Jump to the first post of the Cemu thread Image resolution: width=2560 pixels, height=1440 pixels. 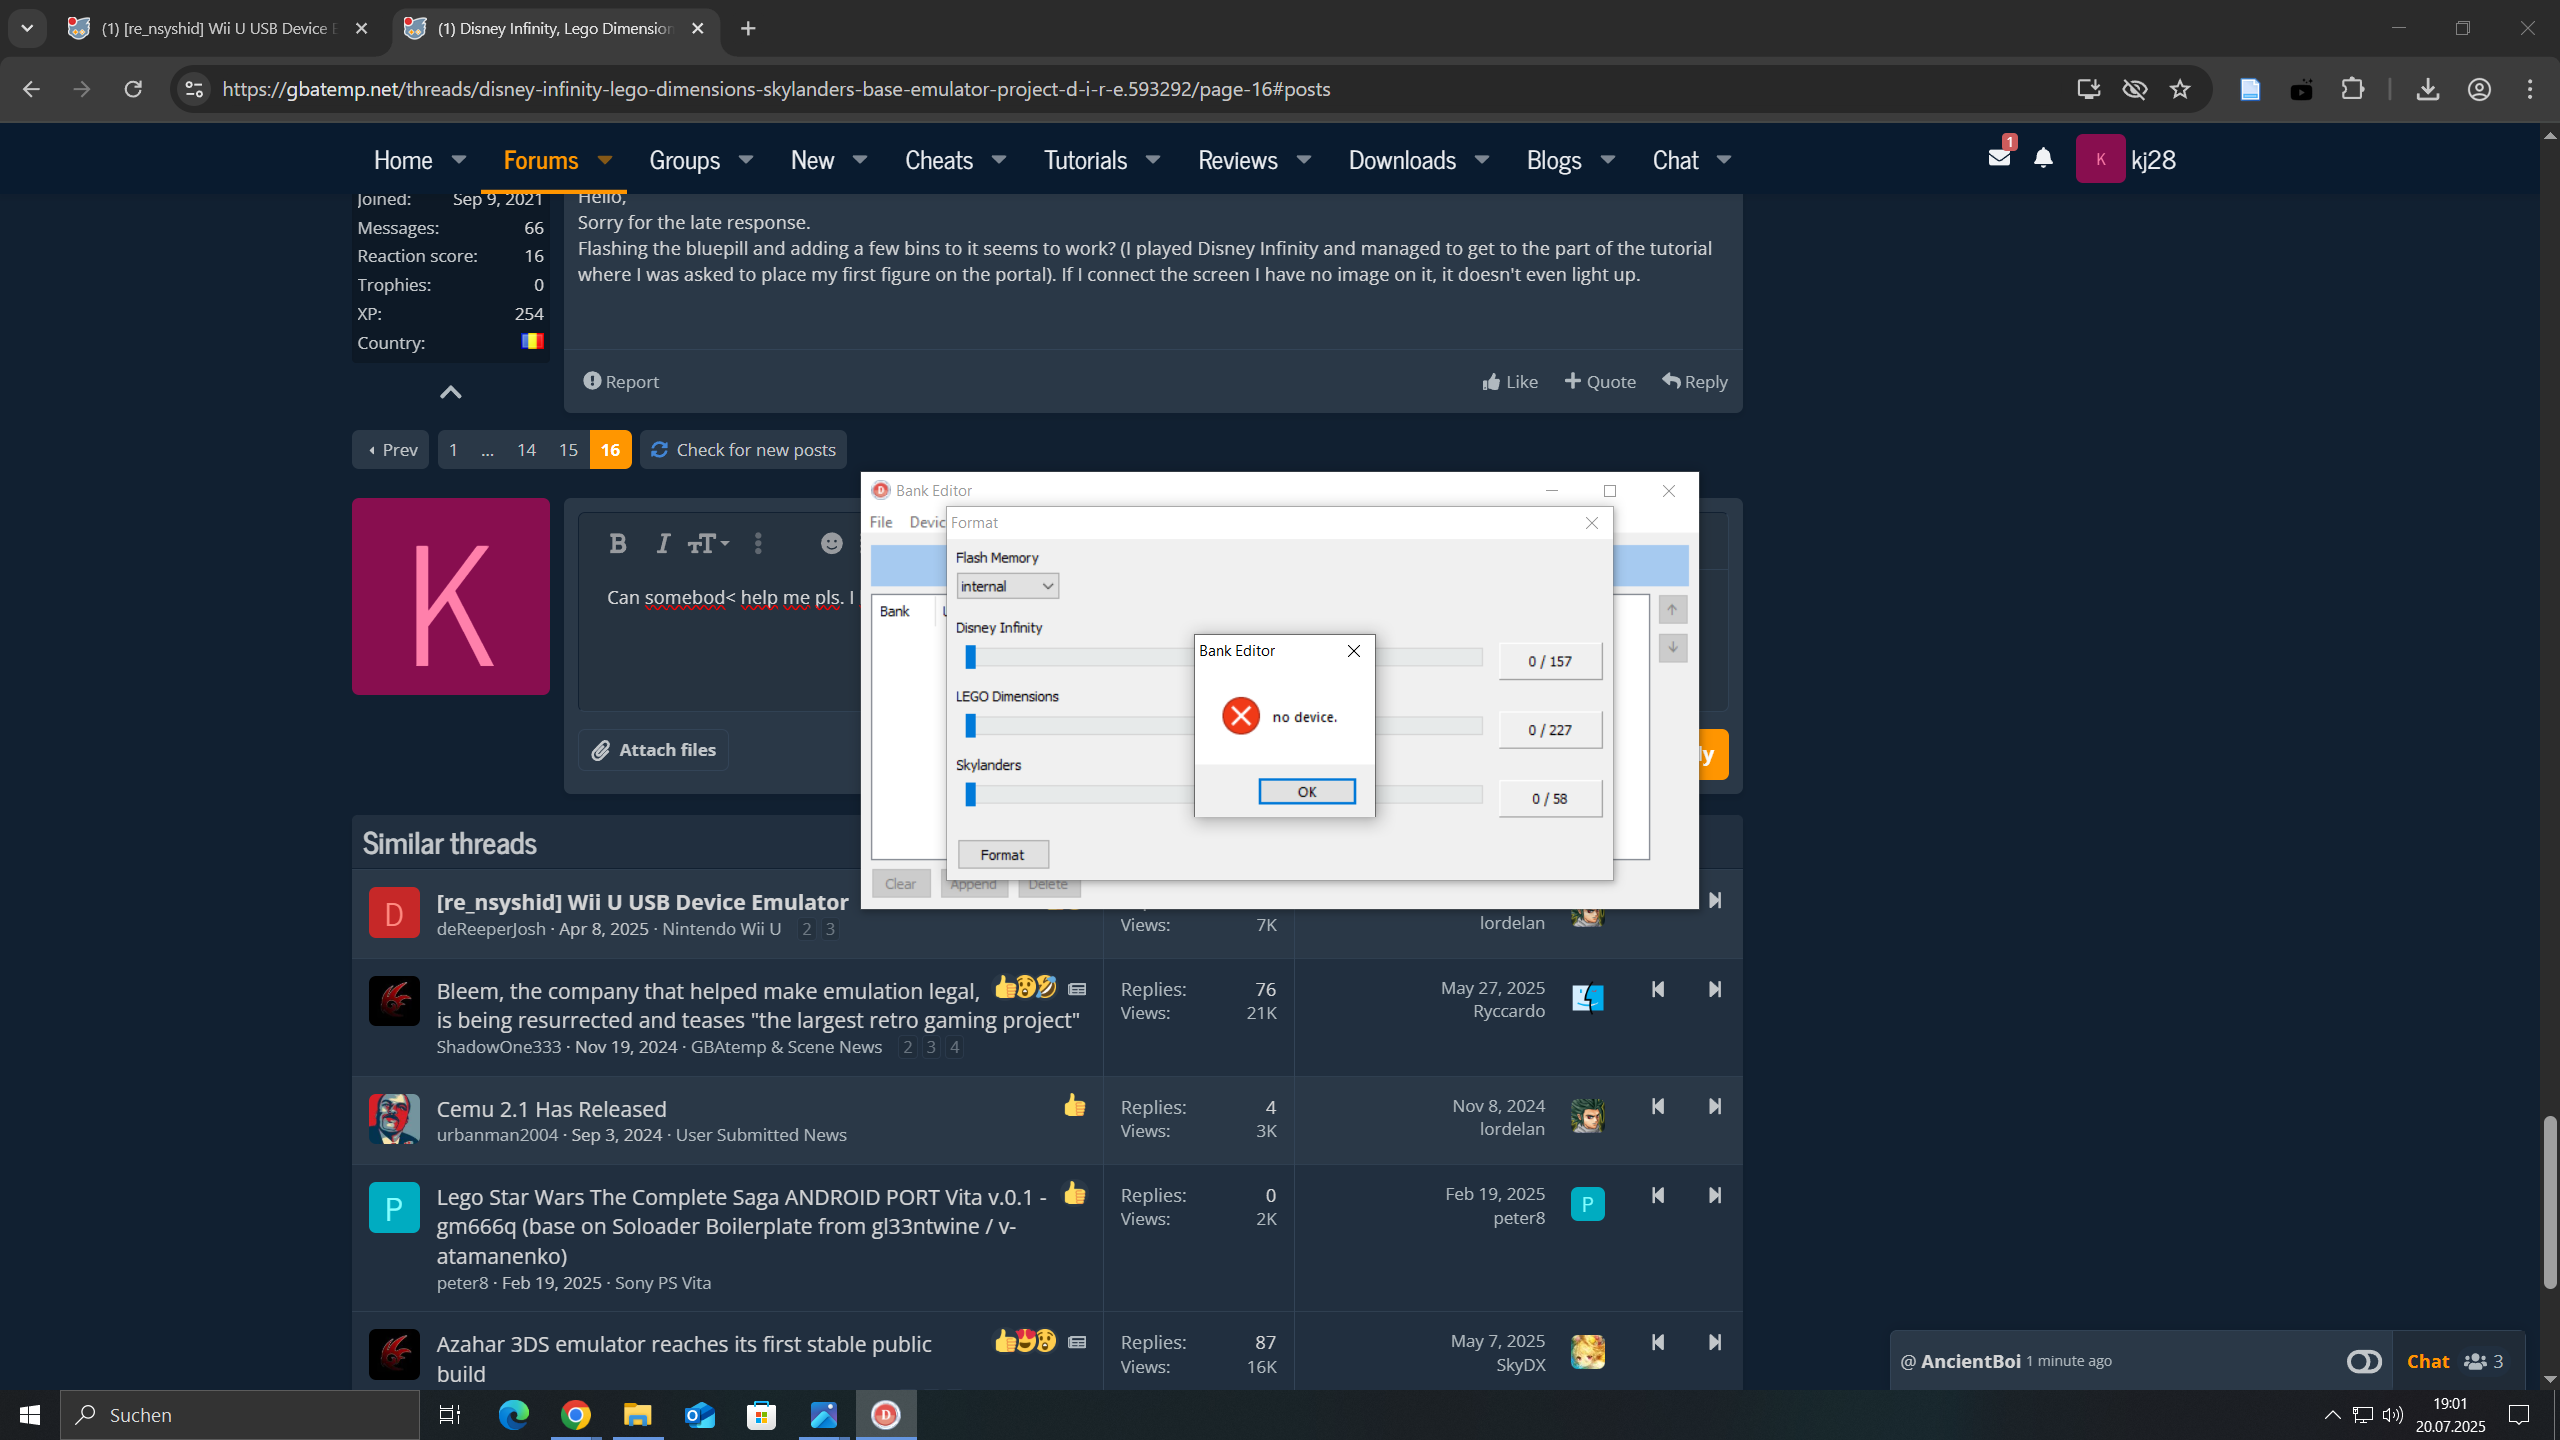tap(1657, 1107)
